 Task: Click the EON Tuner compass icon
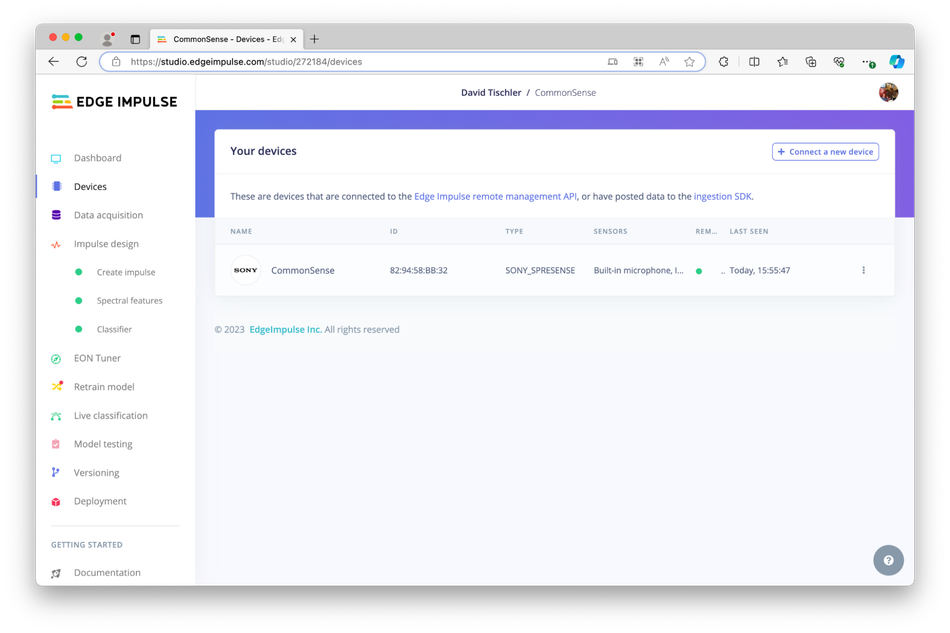(x=56, y=359)
